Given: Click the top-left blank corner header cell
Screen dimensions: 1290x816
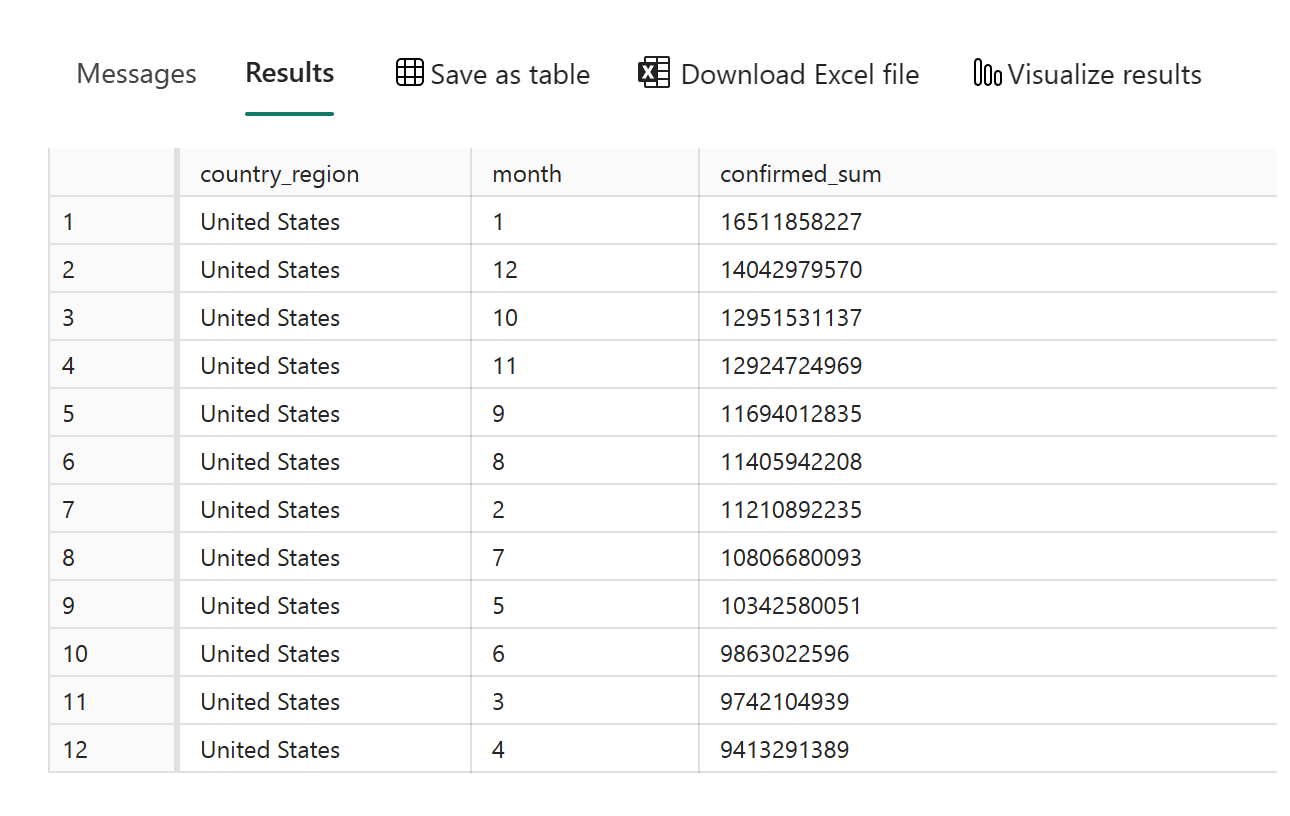Looking at the screenshot, I should coord(112,174).
